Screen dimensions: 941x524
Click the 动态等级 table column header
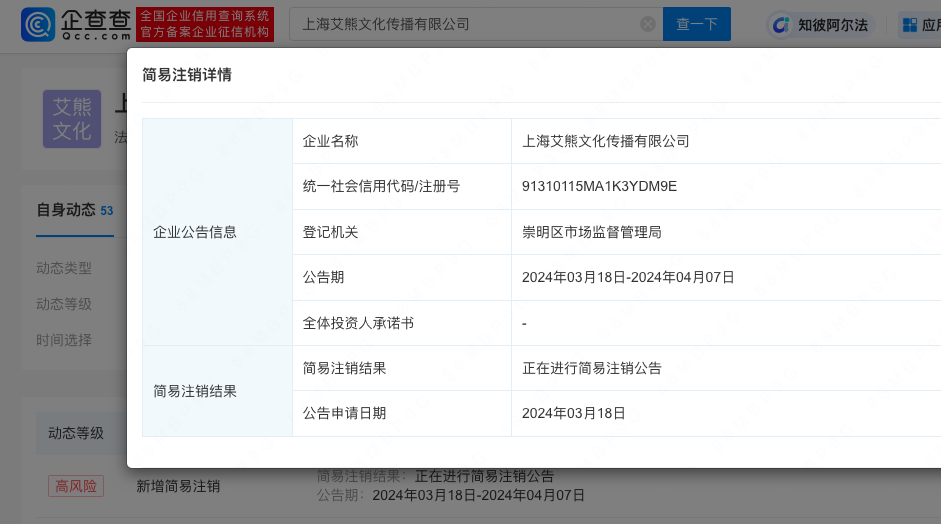coord(76,433)
